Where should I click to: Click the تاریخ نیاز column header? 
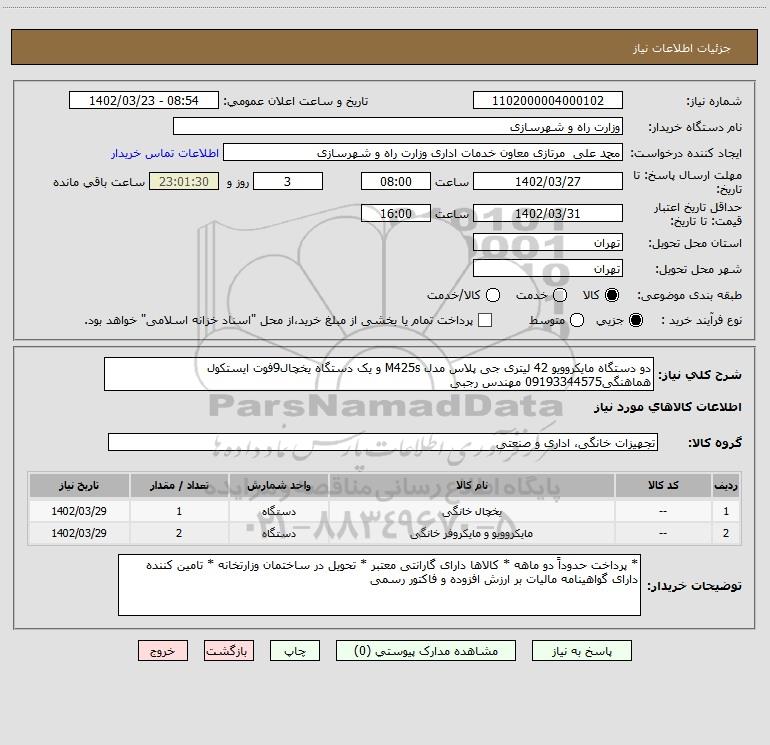pyautogui.click(x=79, y=486)
